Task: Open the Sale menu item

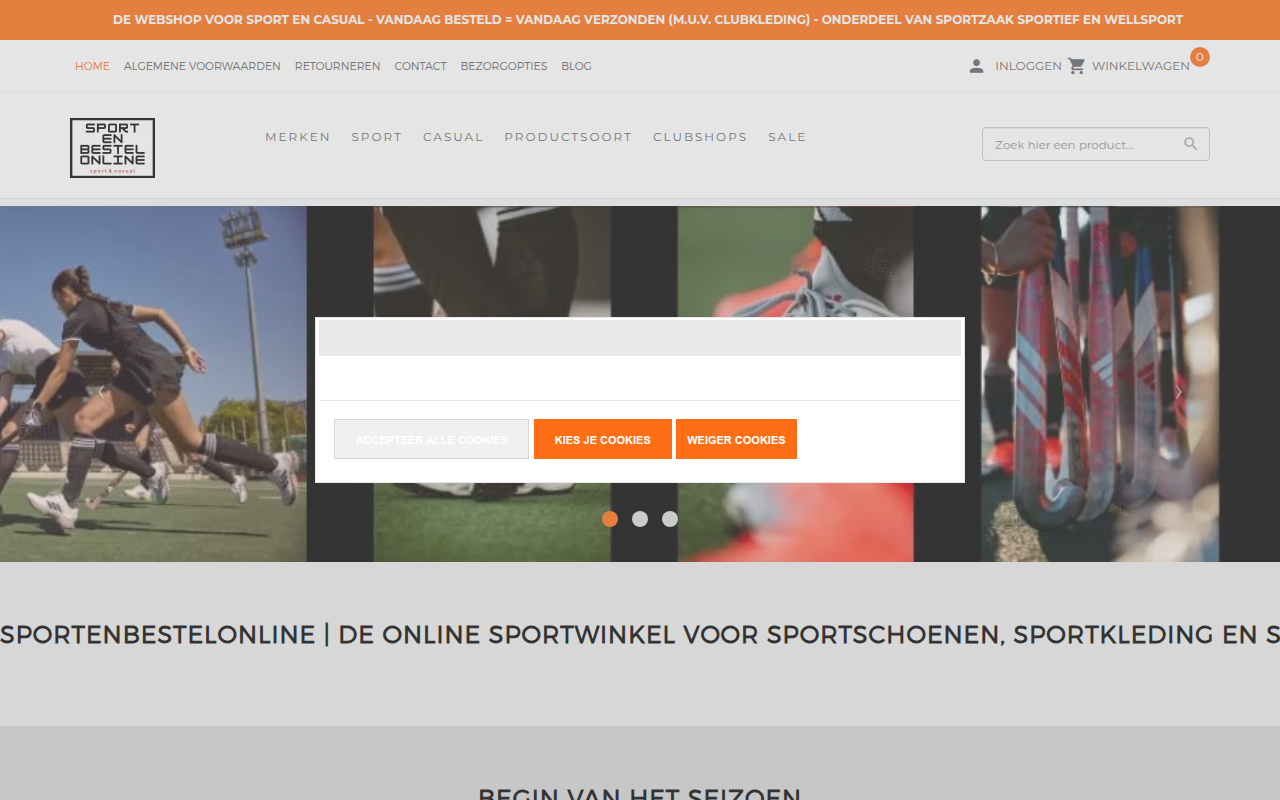Action: click(x=787, y=137)
